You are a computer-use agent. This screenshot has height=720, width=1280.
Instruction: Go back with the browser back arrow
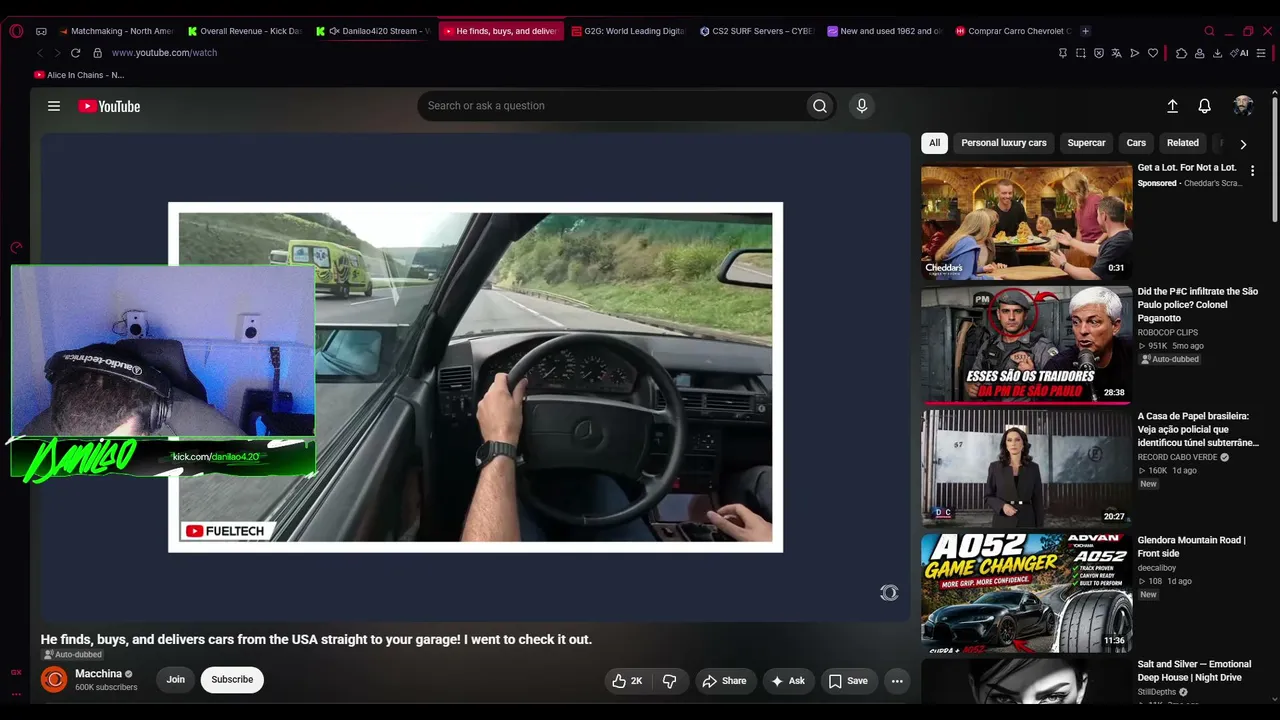click(40, 53)
